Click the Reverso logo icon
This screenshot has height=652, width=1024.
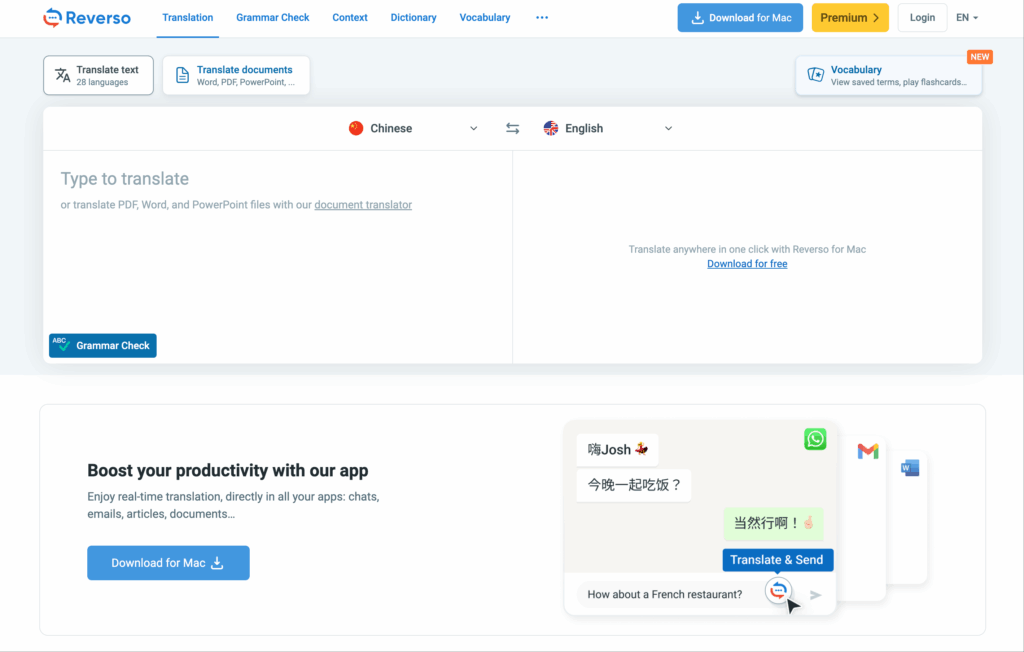point(53,17)
